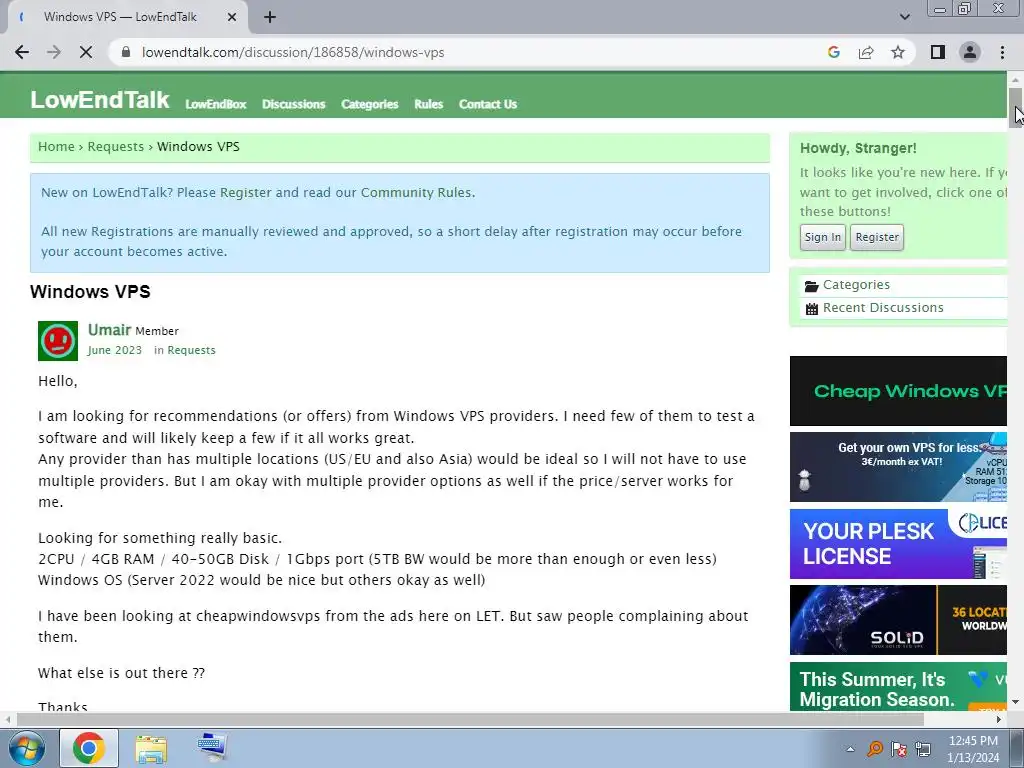1024x768 pixels.
Task: Open Contact Us in the nav bar
Action: pyautogui.click(x=488, y=104)
